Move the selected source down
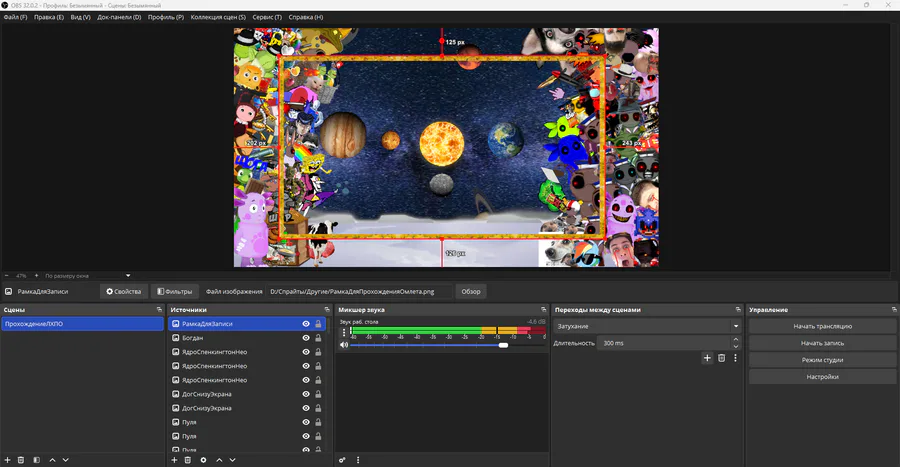Viewport: 900px width, 467px height. 232,460
